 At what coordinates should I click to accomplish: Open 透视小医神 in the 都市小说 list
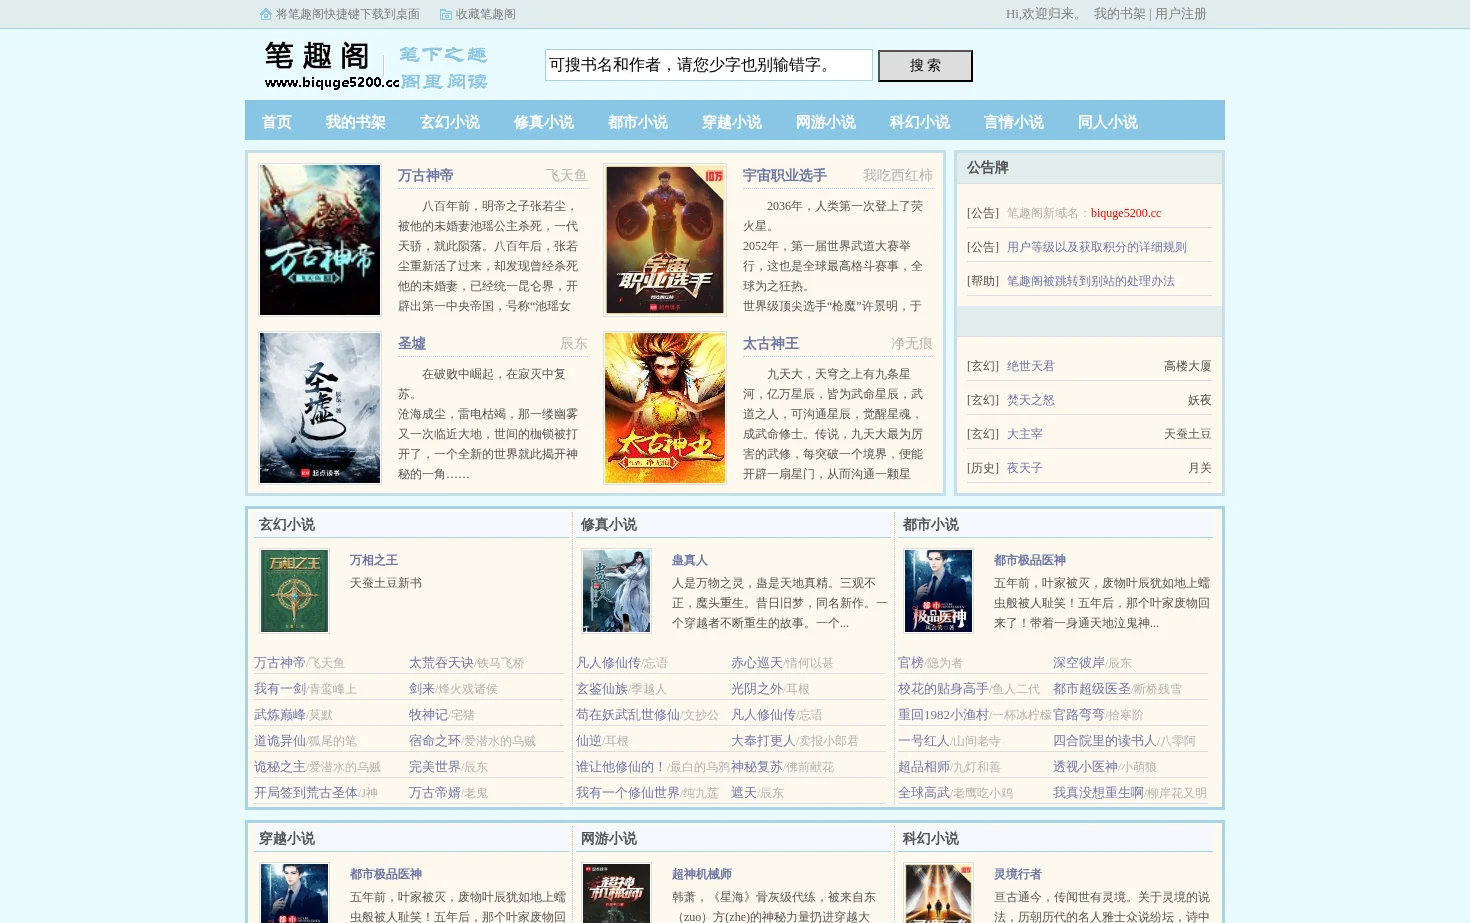(x=1085, y=767)
